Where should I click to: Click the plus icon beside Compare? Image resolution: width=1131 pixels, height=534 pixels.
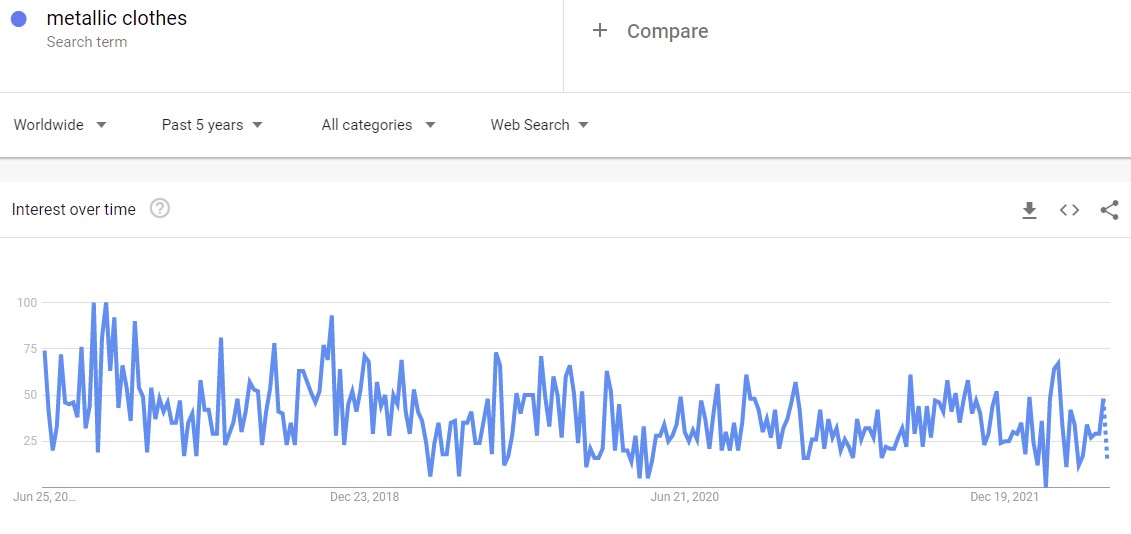coord(600,31)
